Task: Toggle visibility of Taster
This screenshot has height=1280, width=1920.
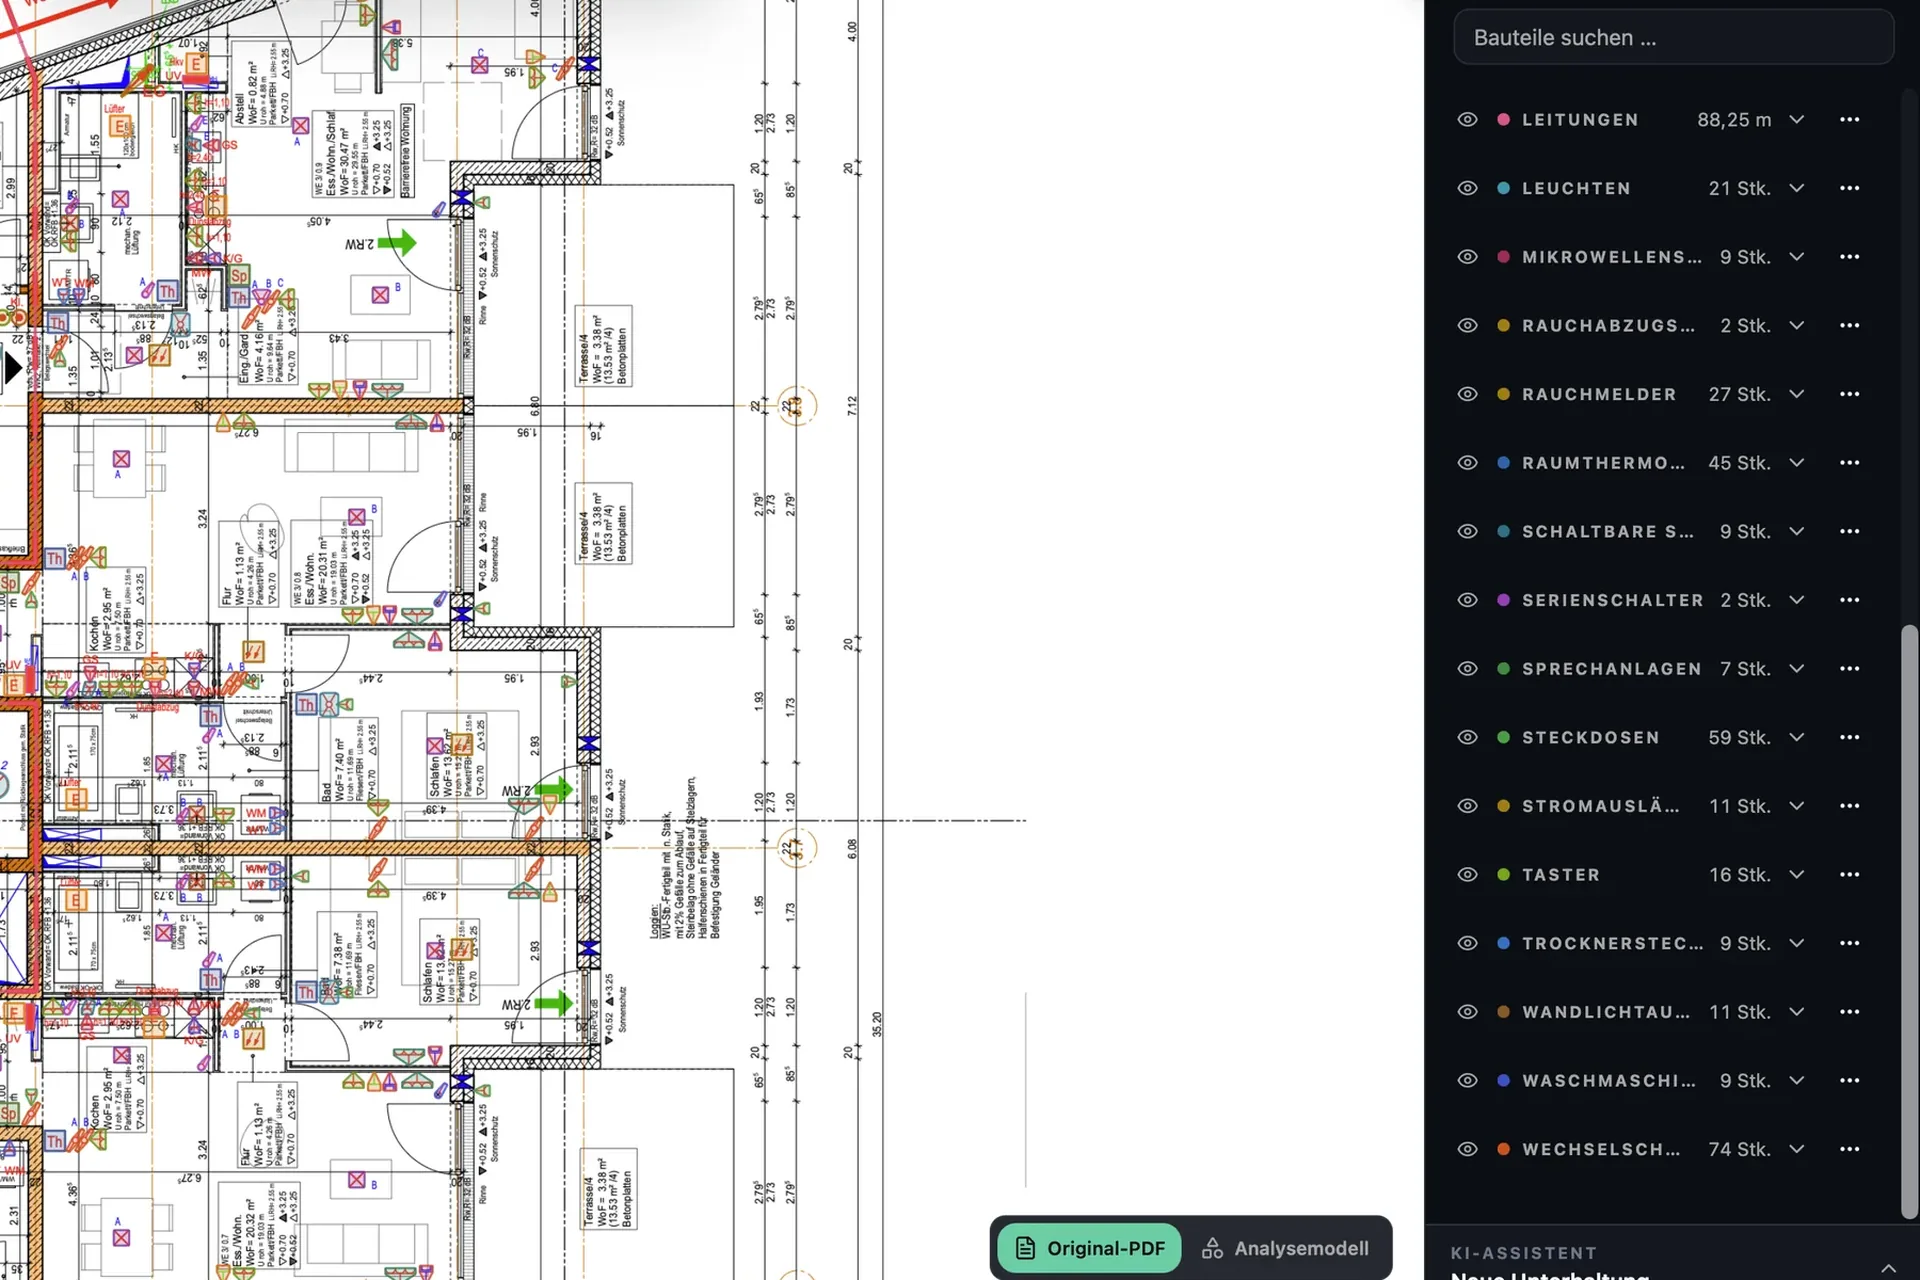Action: [x=1467, y=875]
